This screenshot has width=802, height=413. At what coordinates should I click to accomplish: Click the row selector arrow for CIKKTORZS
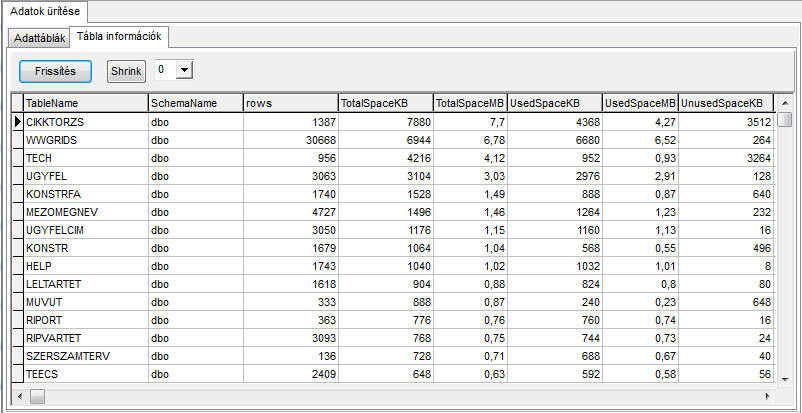18,122
